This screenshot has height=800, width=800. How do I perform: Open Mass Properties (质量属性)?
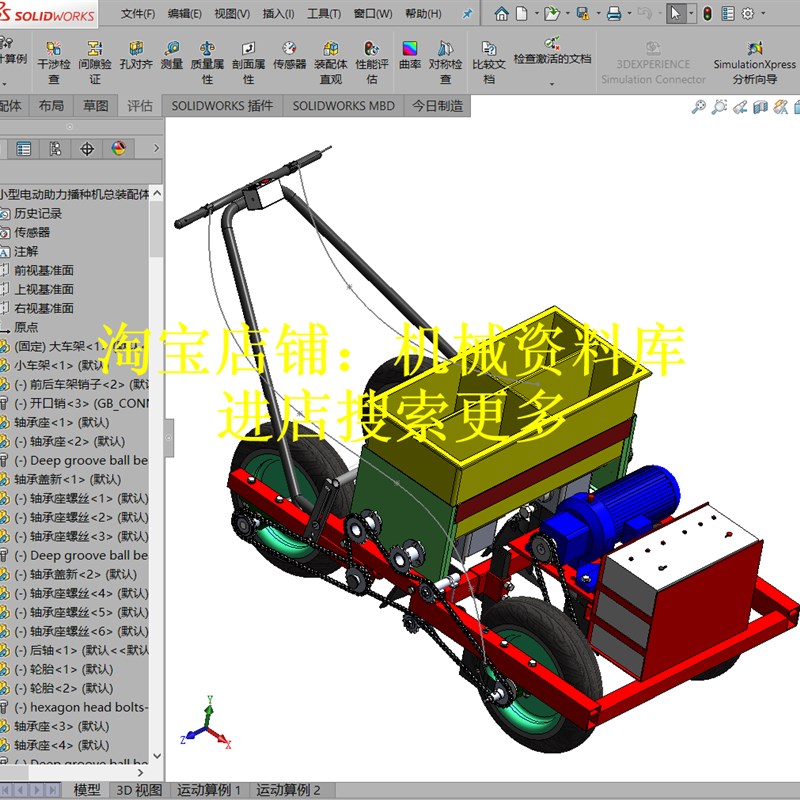point(207,62)
